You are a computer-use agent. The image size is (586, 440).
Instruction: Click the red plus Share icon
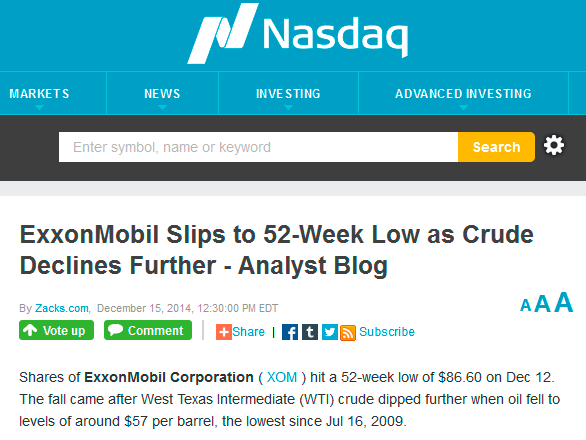tap(223, 332)
